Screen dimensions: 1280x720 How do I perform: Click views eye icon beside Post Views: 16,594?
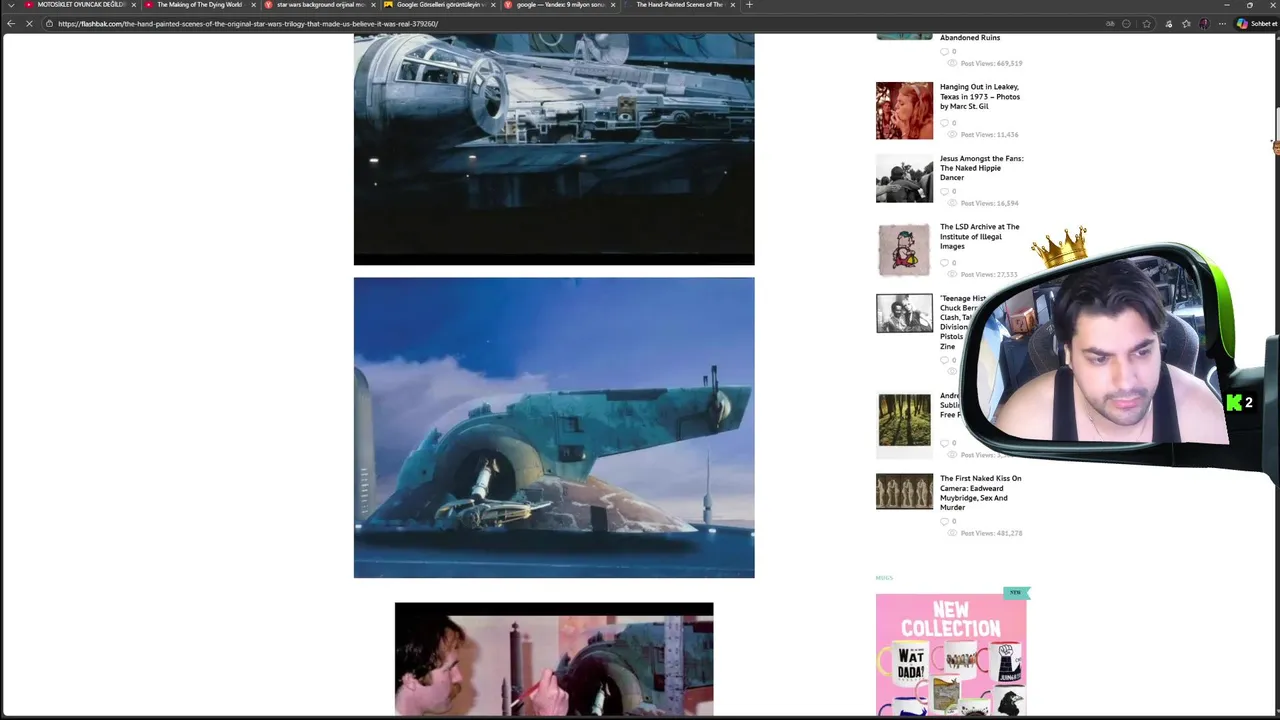952,203
